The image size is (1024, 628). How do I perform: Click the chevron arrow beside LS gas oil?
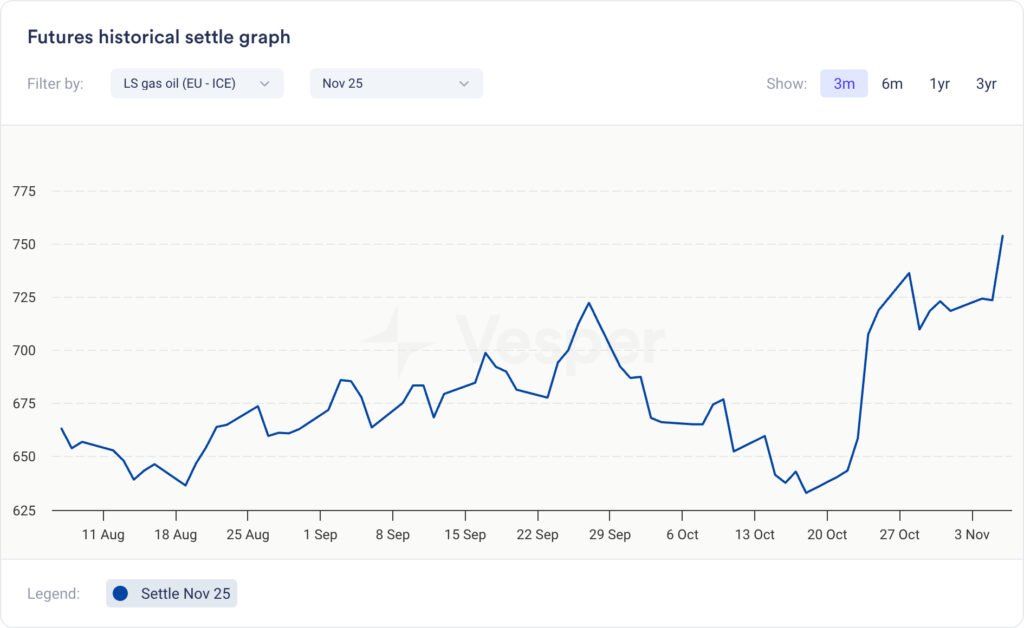click(x=265, y=84)
